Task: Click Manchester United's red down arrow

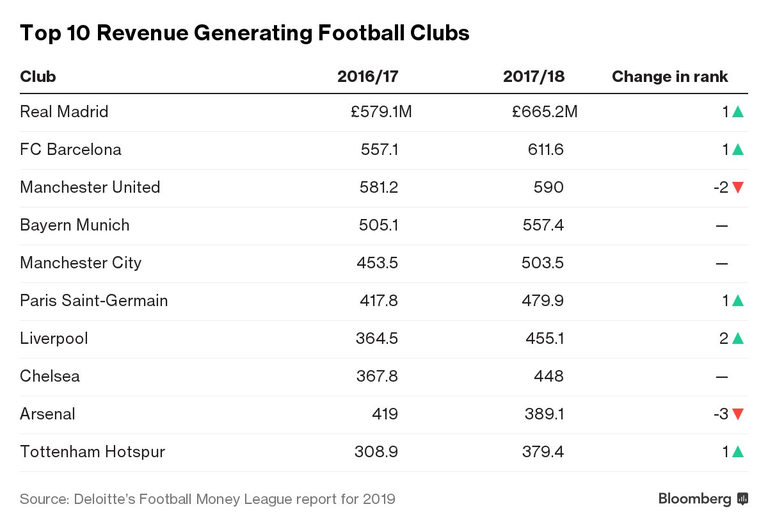Action: click(738, 188)
